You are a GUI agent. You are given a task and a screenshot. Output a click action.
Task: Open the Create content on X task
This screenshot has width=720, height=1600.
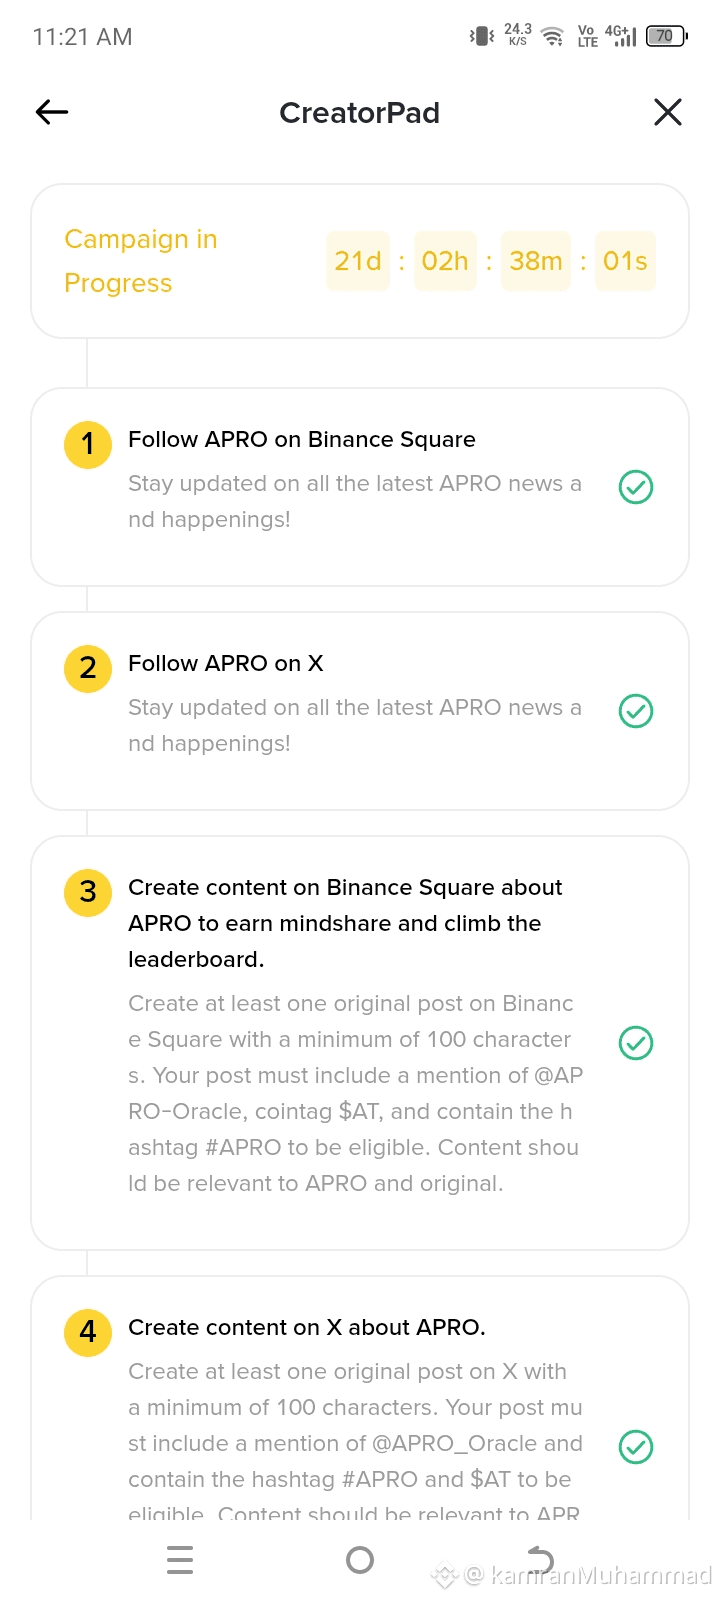(x=307, y=1328)
